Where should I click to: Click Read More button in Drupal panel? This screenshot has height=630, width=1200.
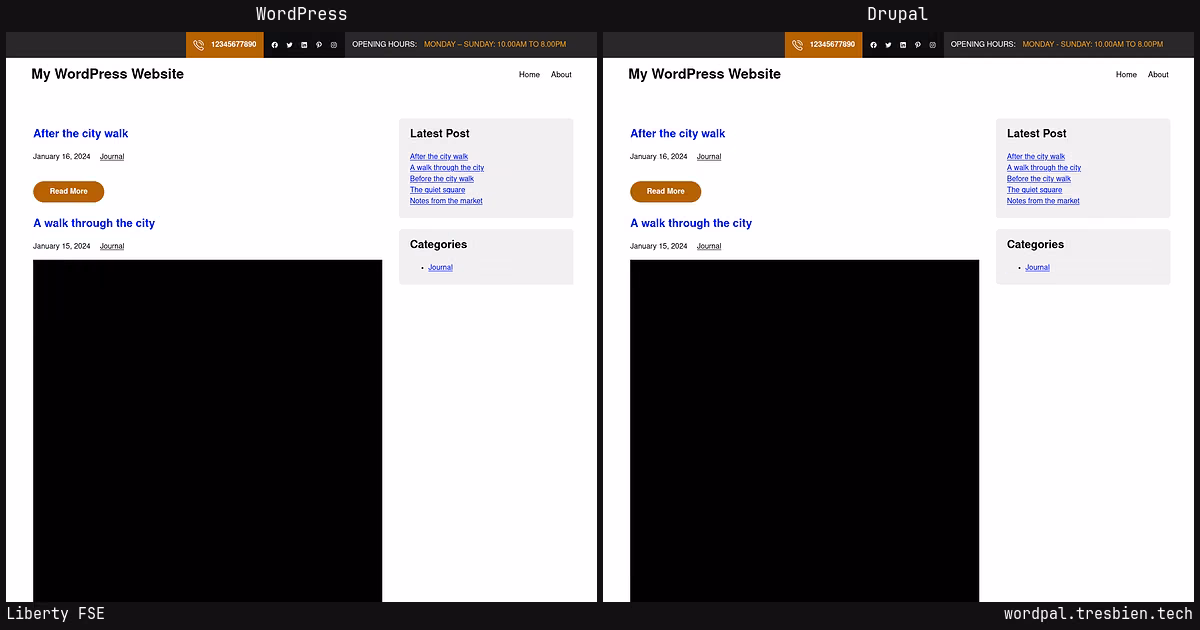click(x=666, y=191)
